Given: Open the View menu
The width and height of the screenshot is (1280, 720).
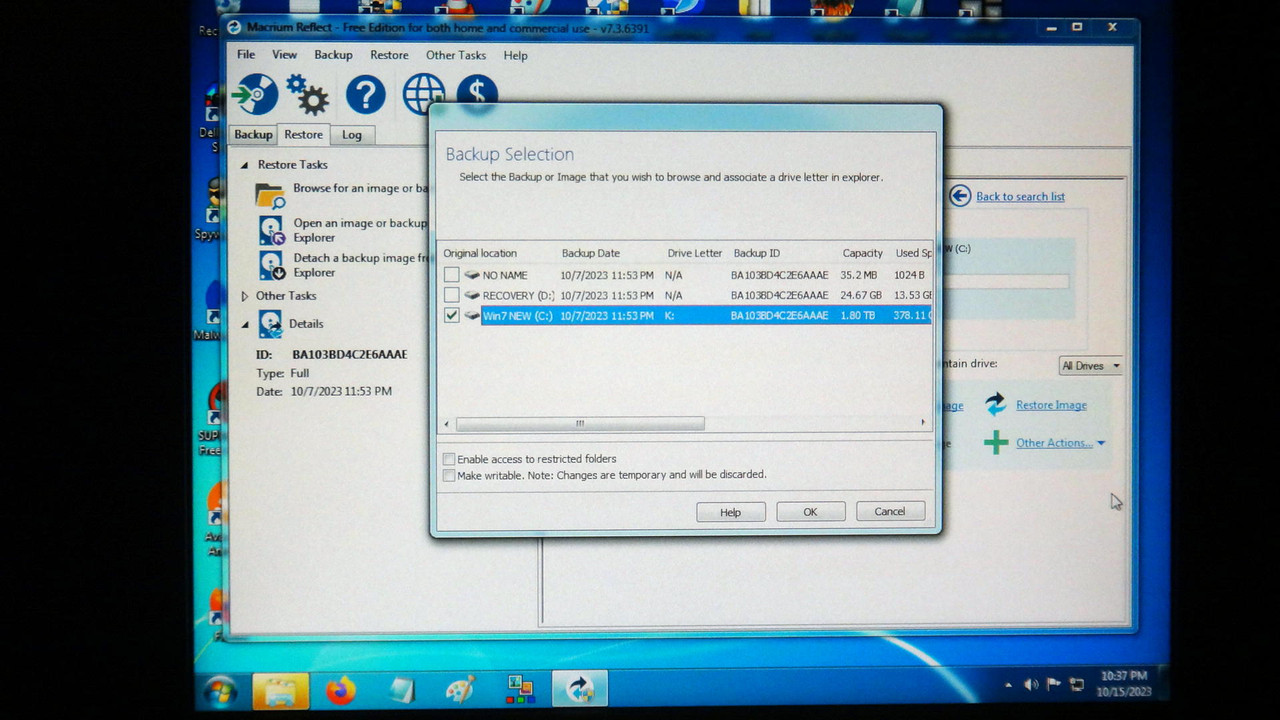Looking at the screenshot, I should pos(284,55).
